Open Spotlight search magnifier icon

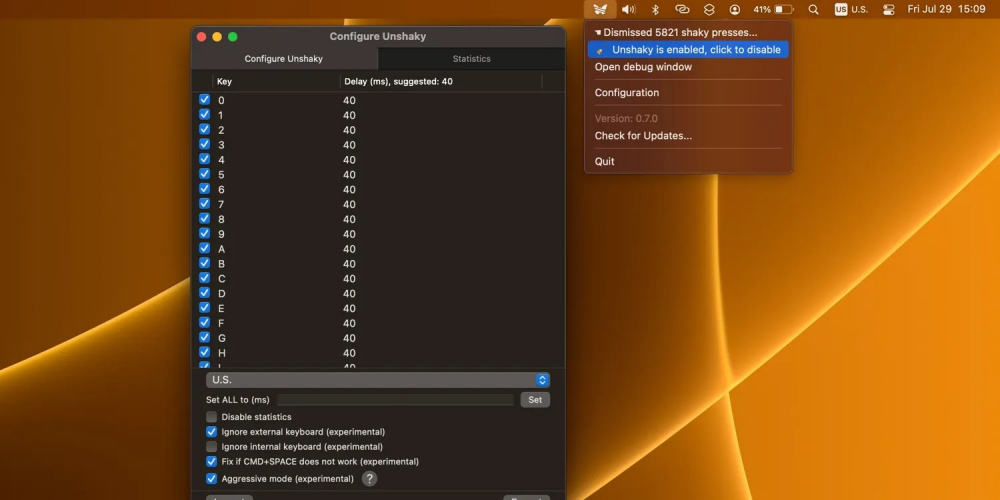tap(813, 9)
